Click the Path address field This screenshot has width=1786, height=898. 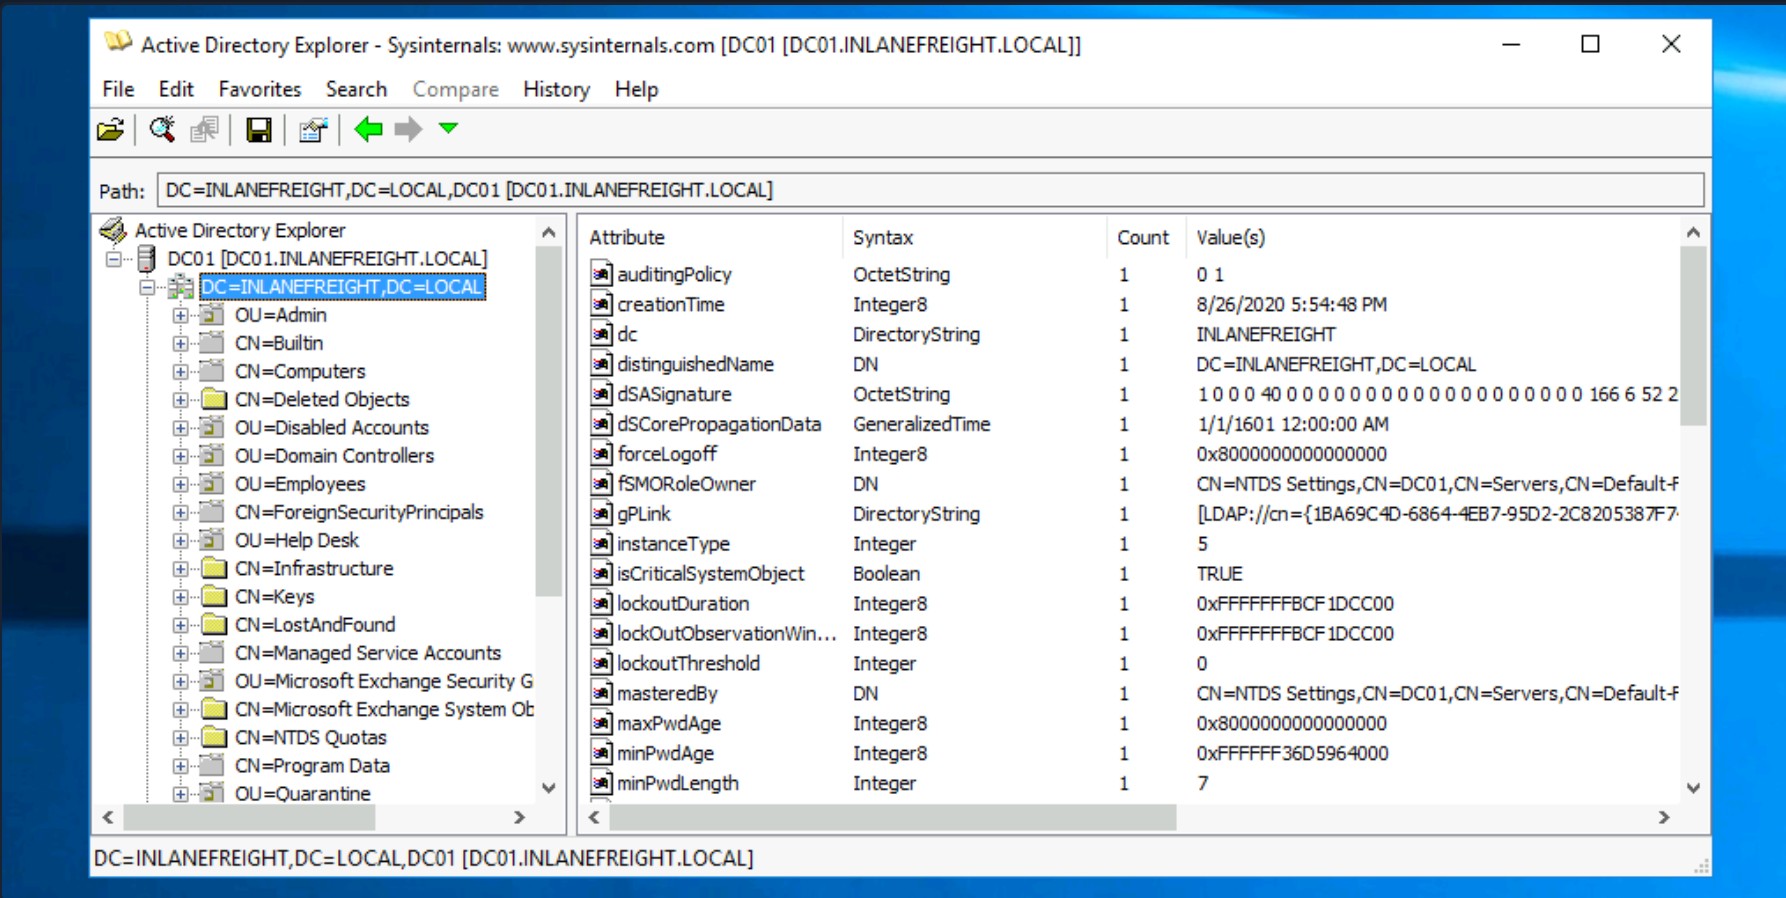point(930,190)
